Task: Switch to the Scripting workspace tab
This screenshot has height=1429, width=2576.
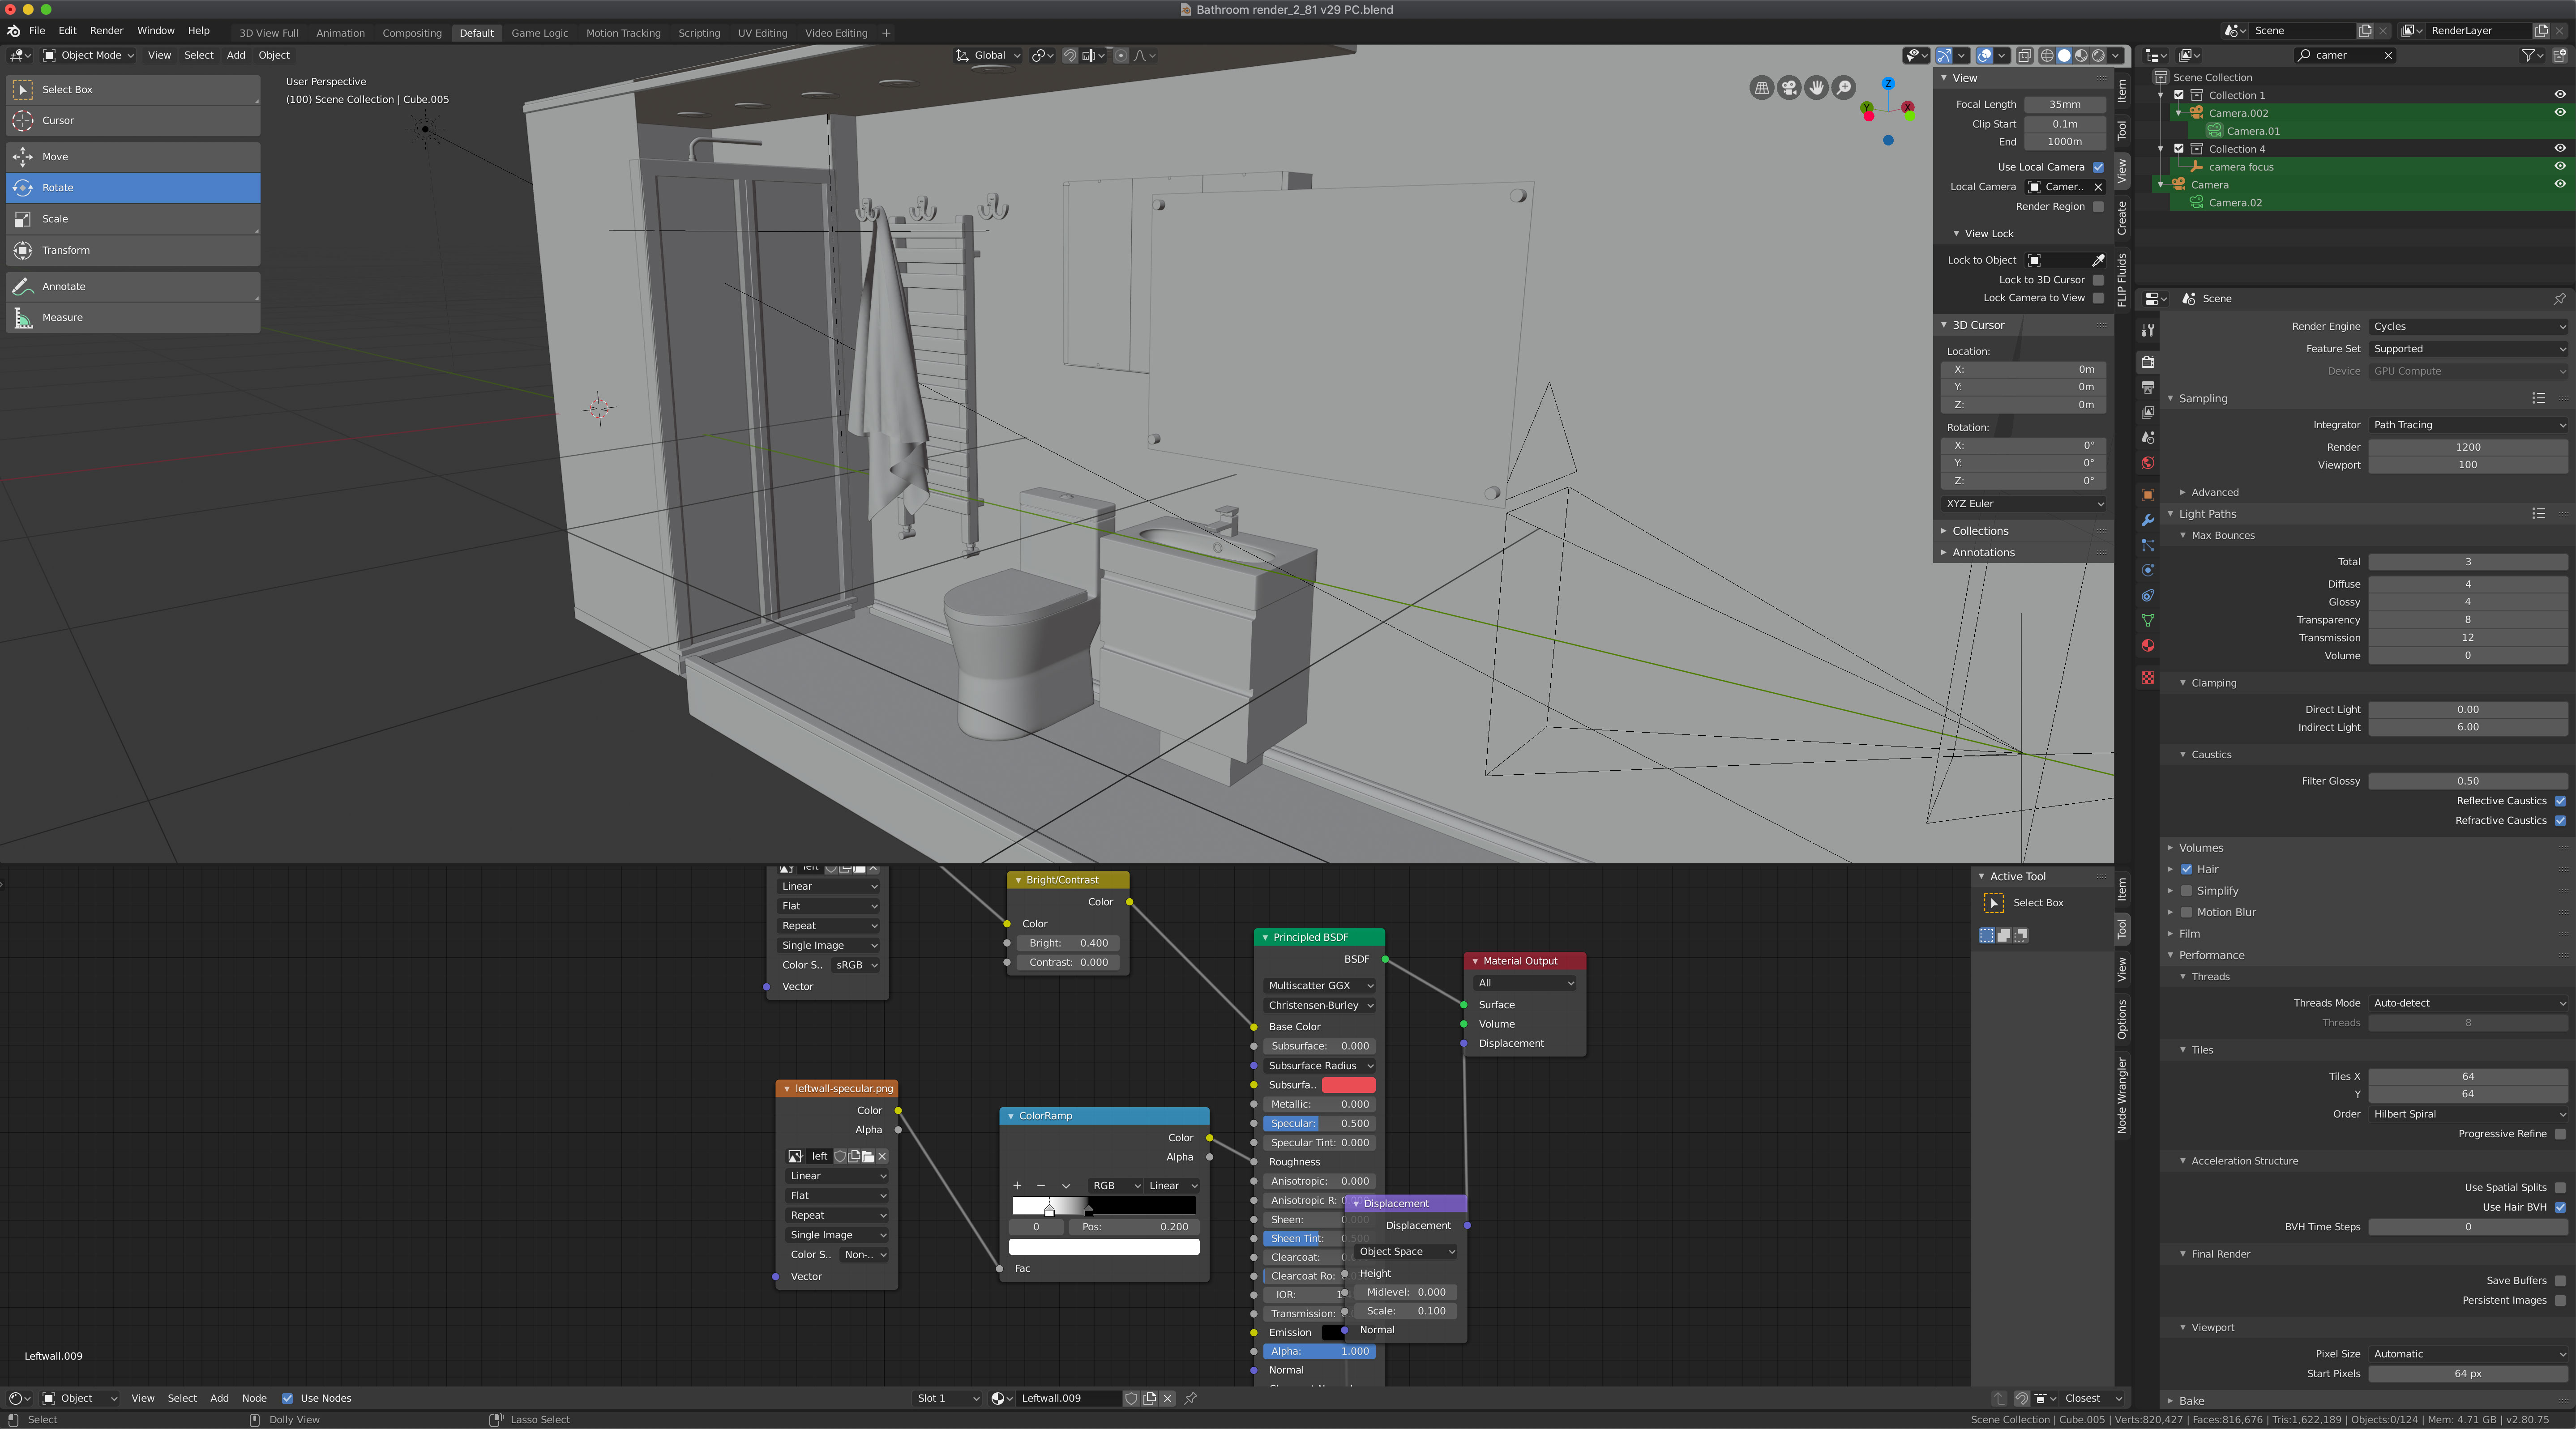Action: [699, 33]
